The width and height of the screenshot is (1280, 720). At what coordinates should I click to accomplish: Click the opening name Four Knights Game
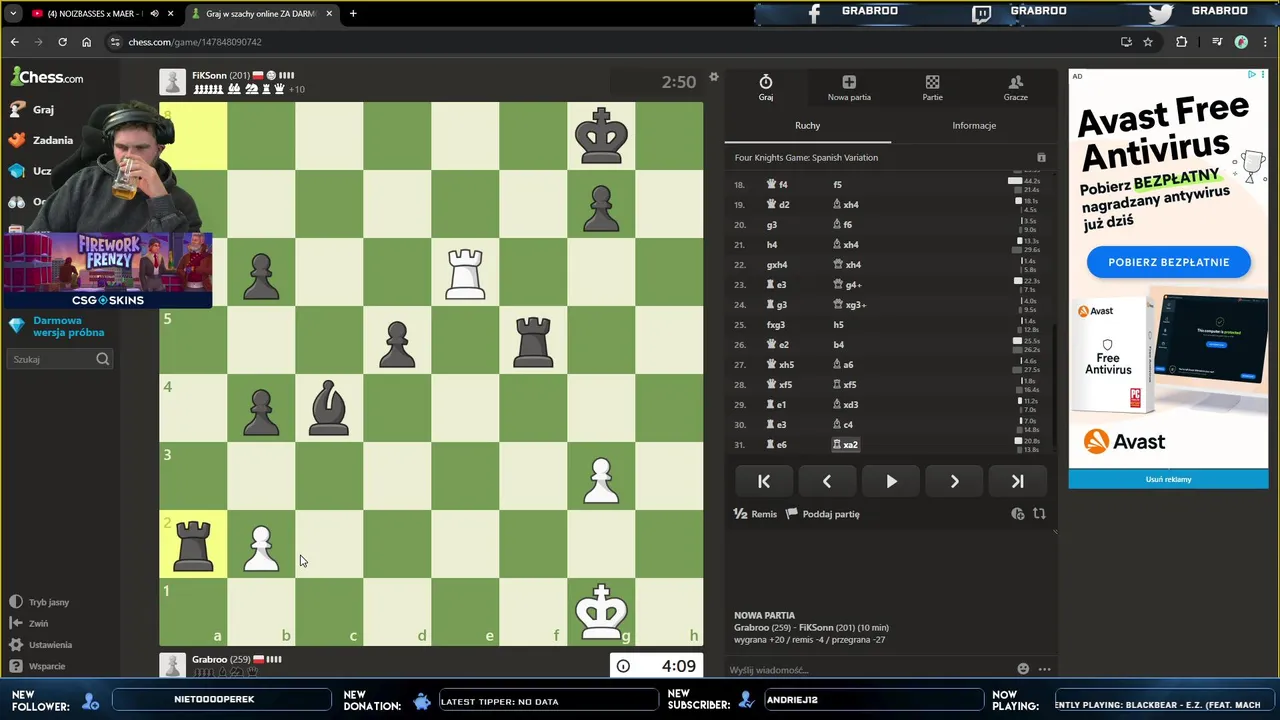click(806, 158)
